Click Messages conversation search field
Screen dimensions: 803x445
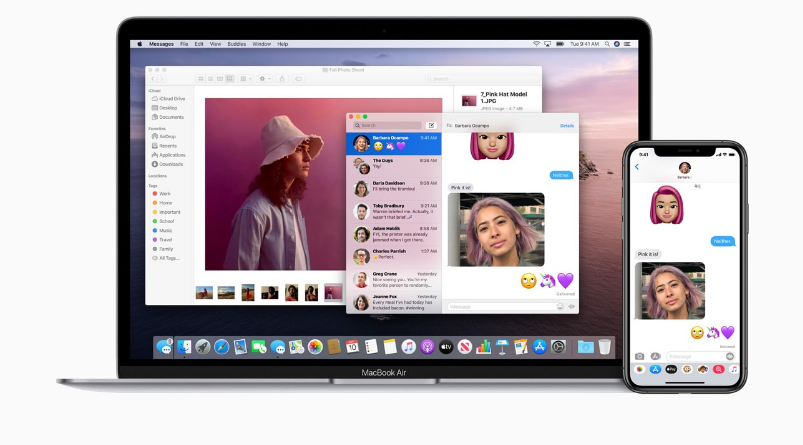[x=387, y=125]
